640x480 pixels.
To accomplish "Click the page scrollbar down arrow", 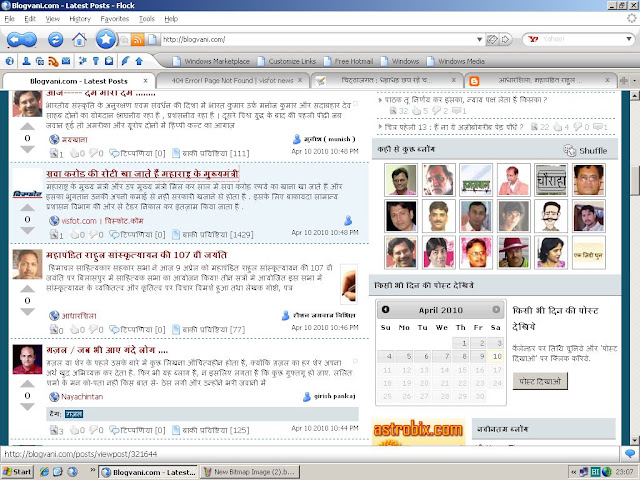I will [635, 440].
